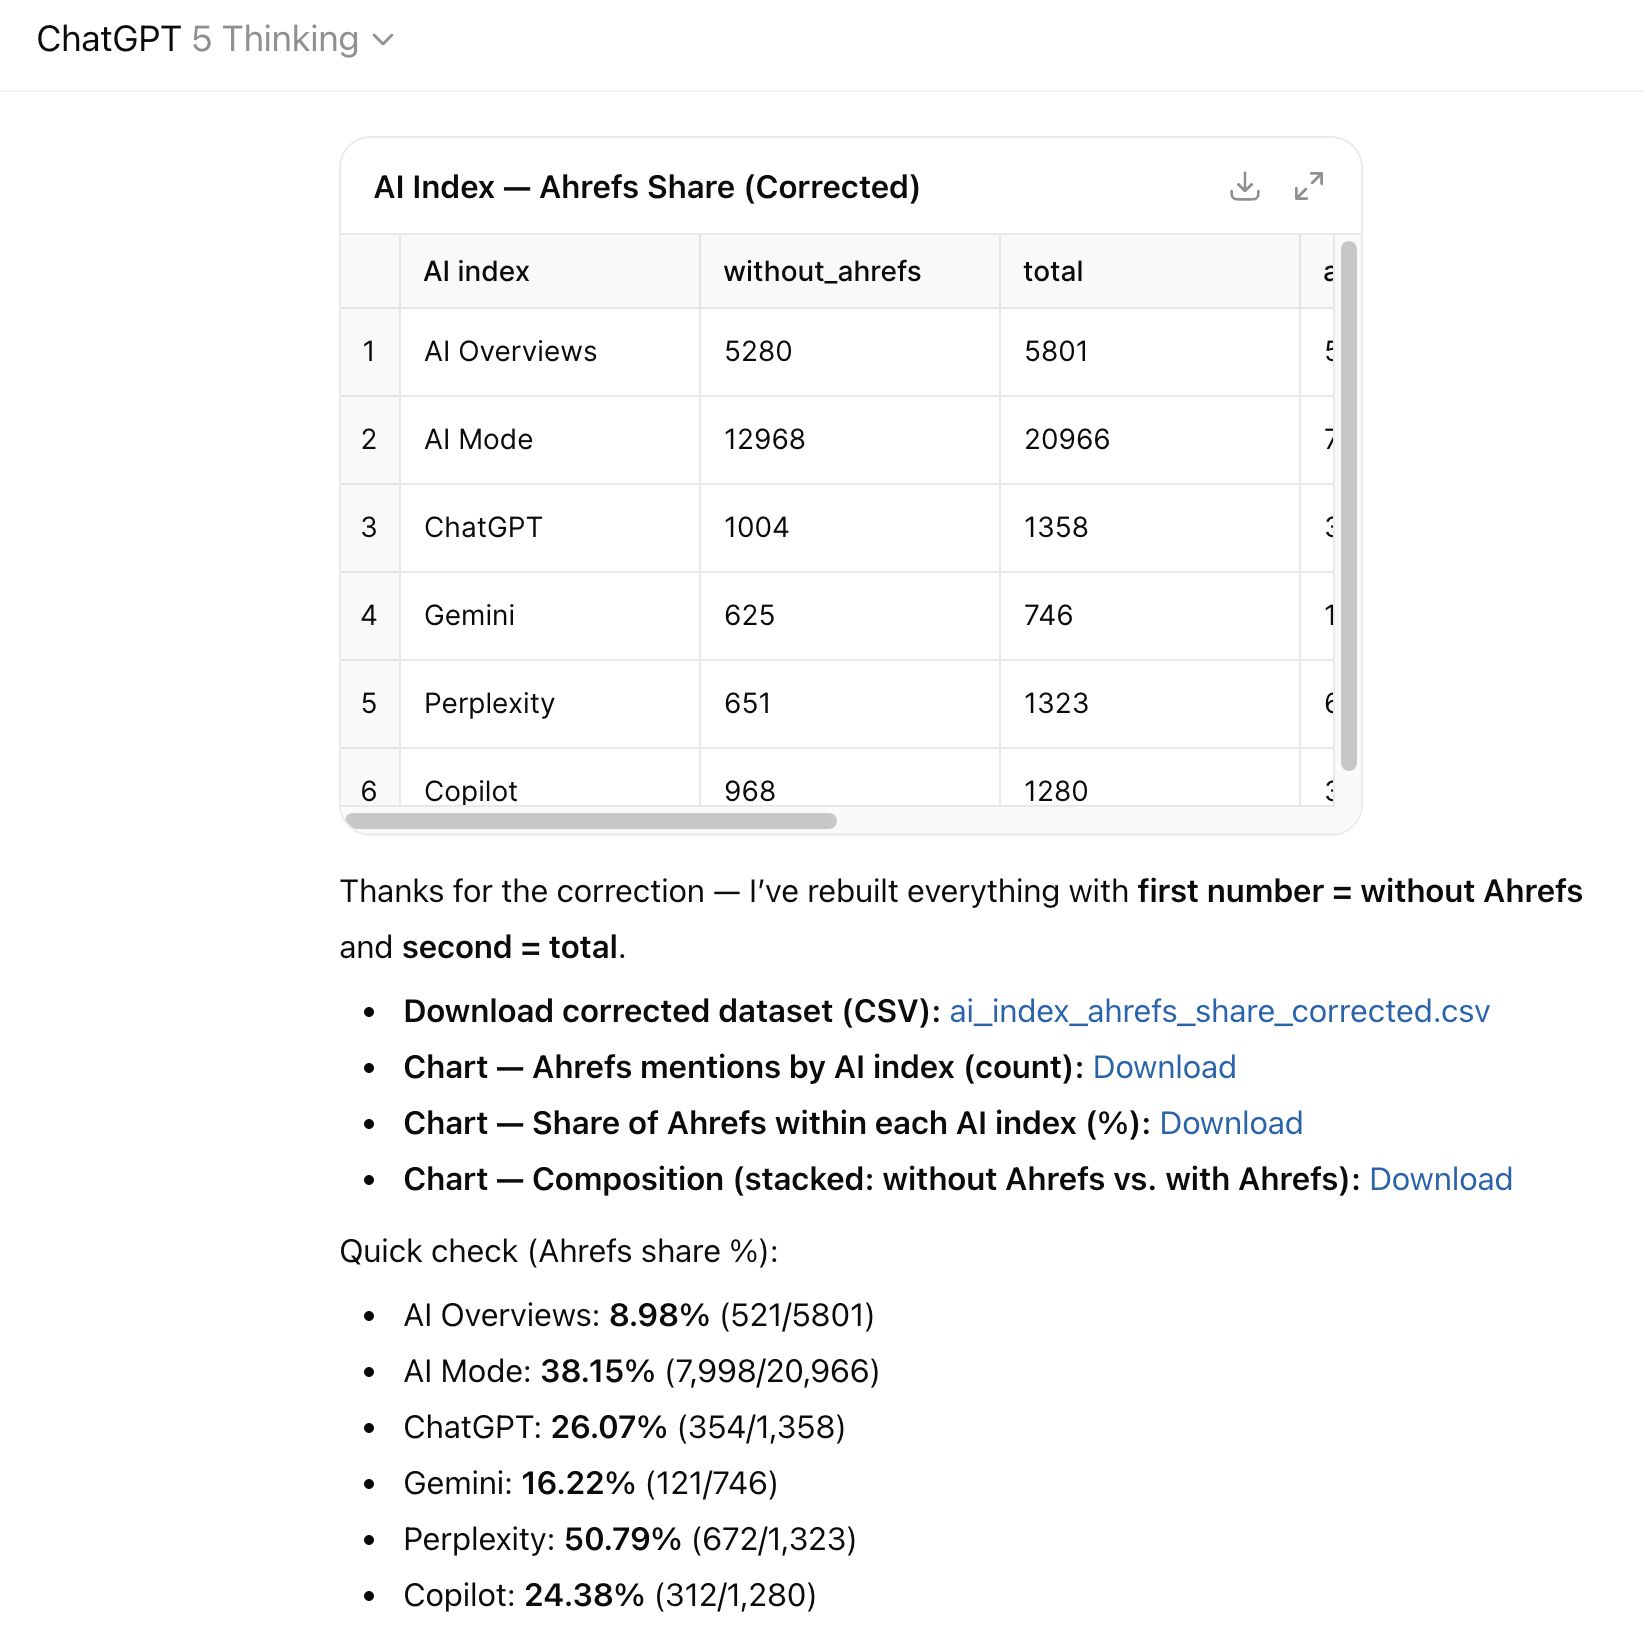
Task: Open the ai_index_ahrefs_share_corrected.csv link
Action: pyautogui.click(x=1218, y=1011)
